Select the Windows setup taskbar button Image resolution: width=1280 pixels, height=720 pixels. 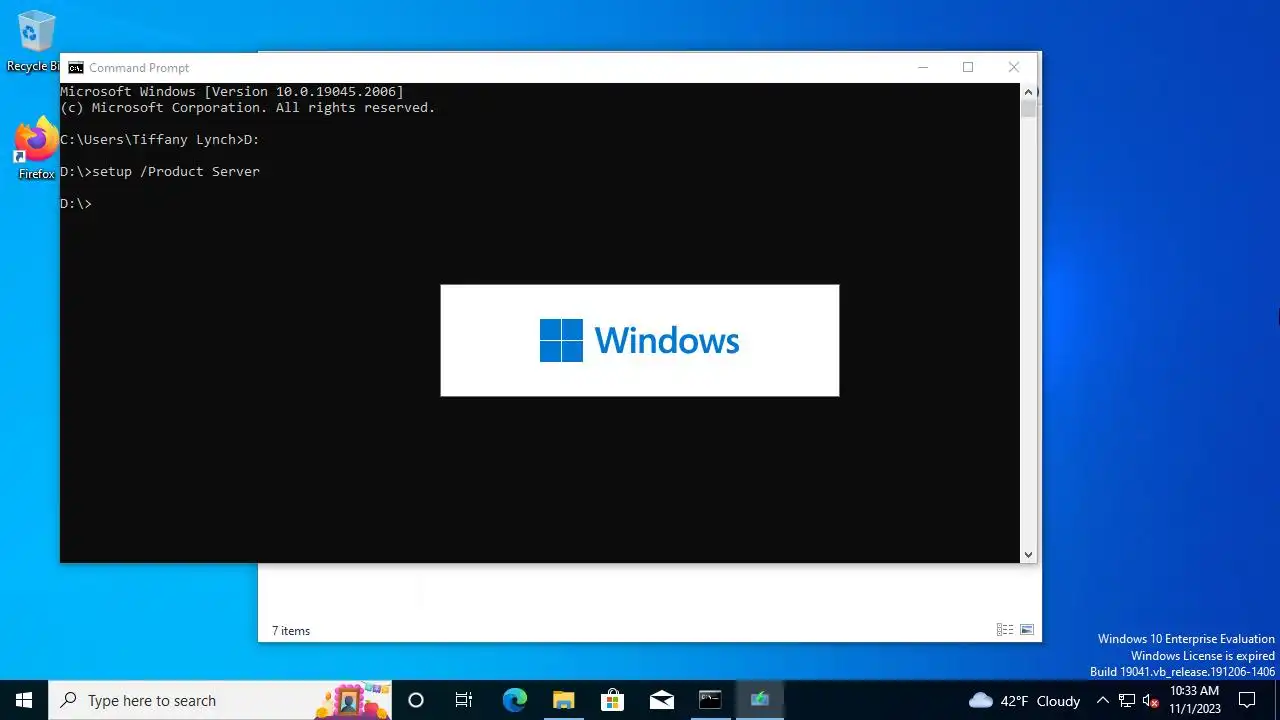(759, 700)
